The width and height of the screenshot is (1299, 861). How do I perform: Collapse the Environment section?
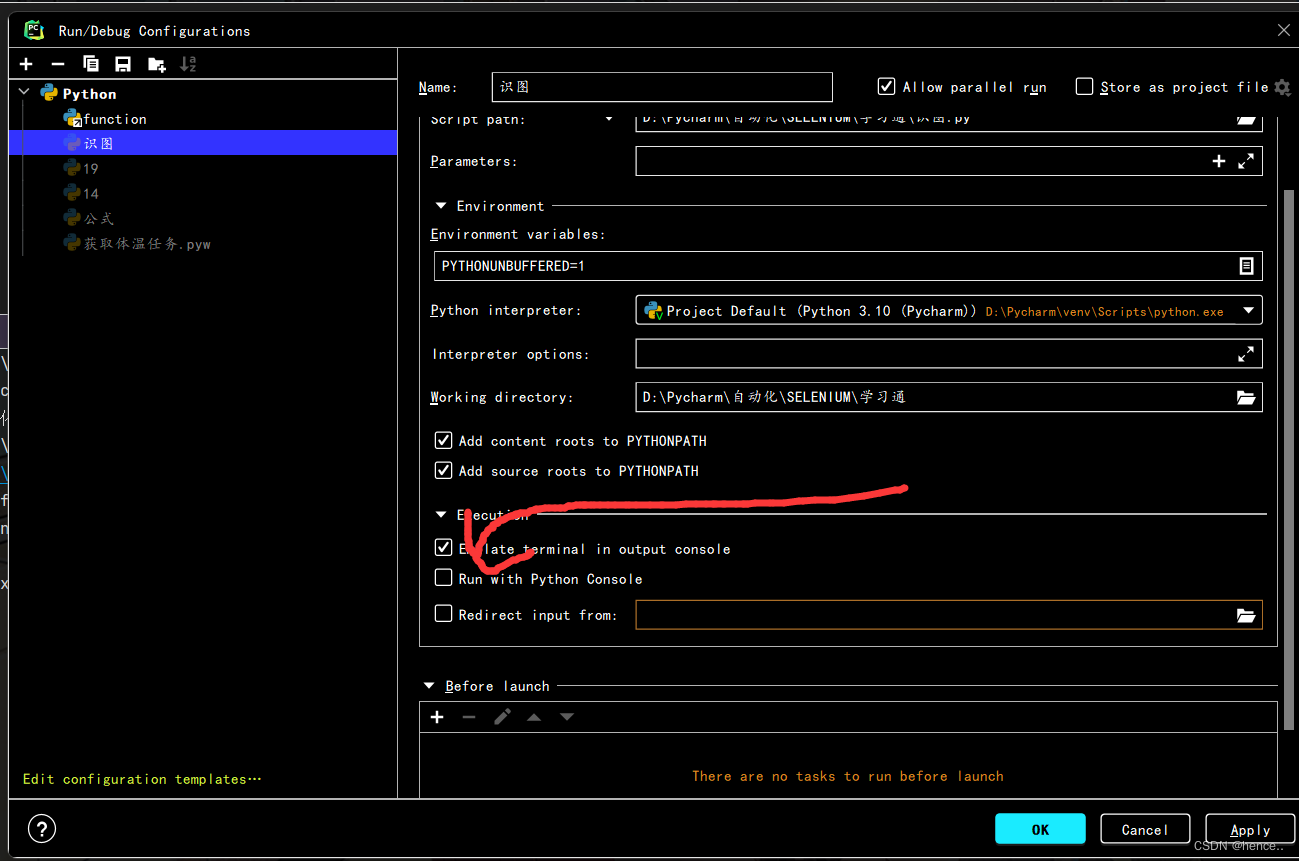[x=441, y=206]
